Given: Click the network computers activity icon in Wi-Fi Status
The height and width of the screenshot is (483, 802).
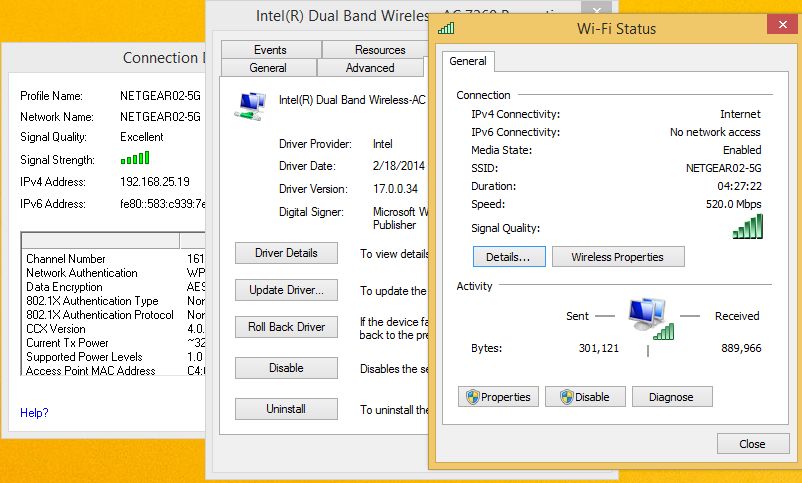Looking at the screenshot, I should [650, 318].
